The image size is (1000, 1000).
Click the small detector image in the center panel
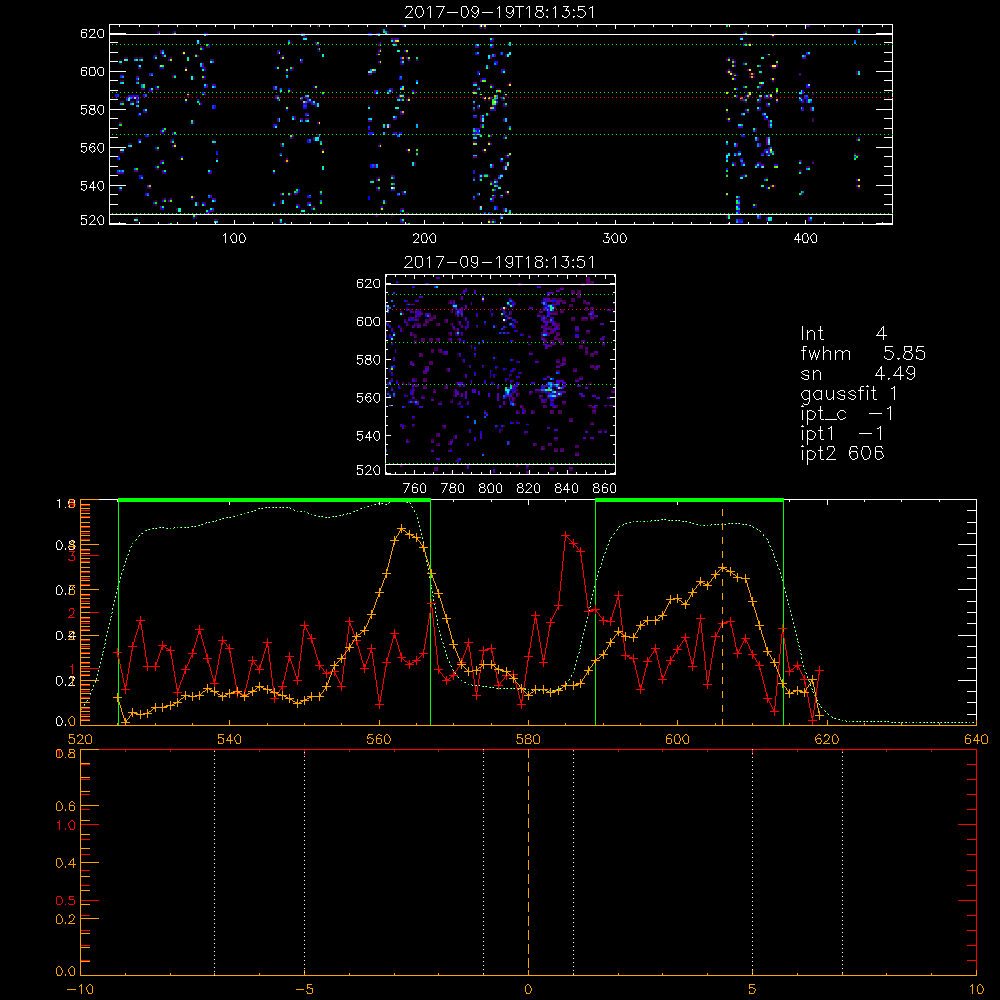[501, 374]
